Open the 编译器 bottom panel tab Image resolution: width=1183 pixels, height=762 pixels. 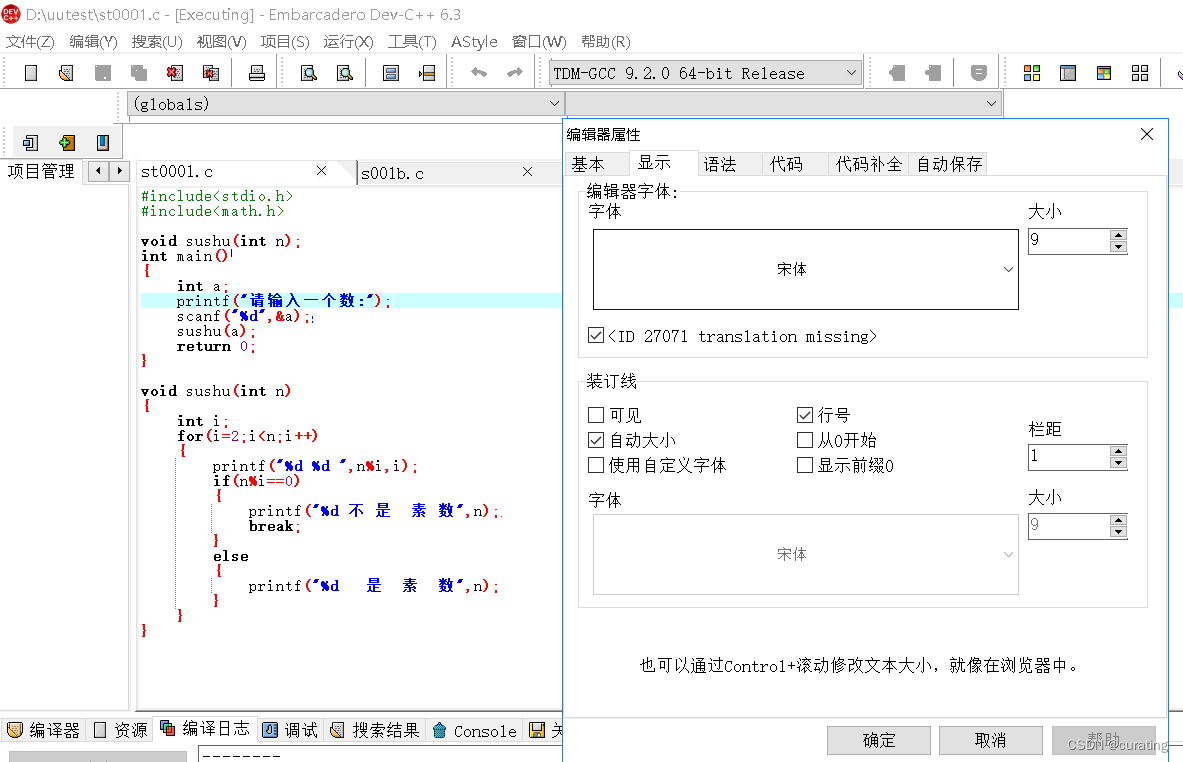click(44, 730)
